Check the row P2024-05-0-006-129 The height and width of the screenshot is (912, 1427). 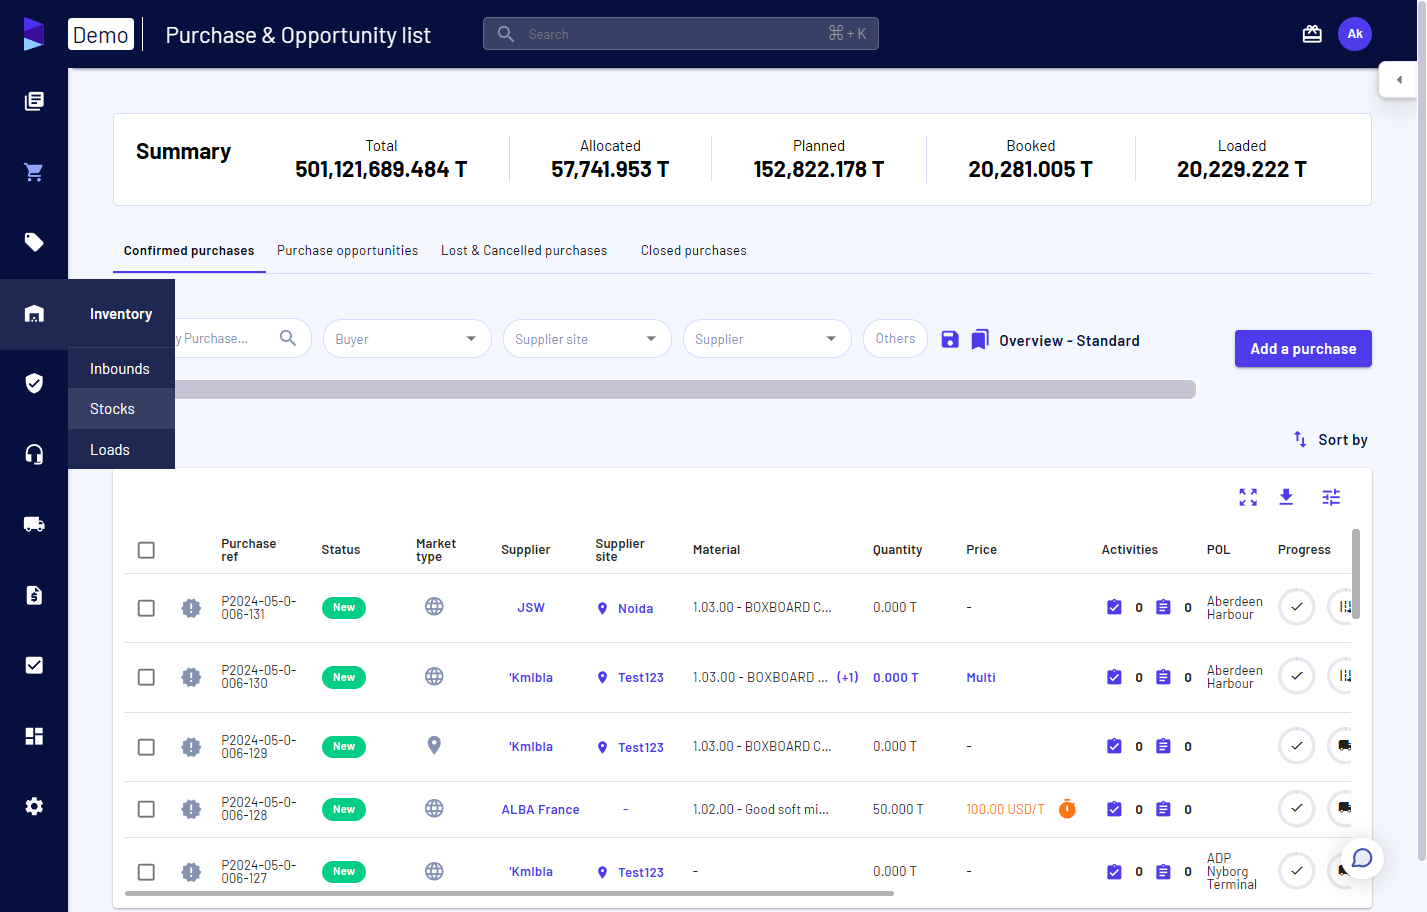point(146,747)
